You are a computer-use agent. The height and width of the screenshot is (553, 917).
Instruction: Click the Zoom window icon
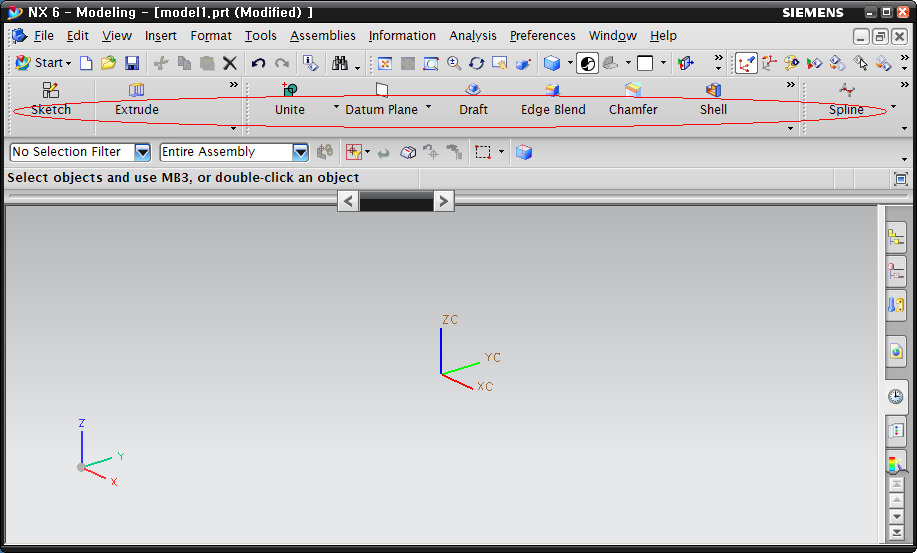(x=431, y=63)
